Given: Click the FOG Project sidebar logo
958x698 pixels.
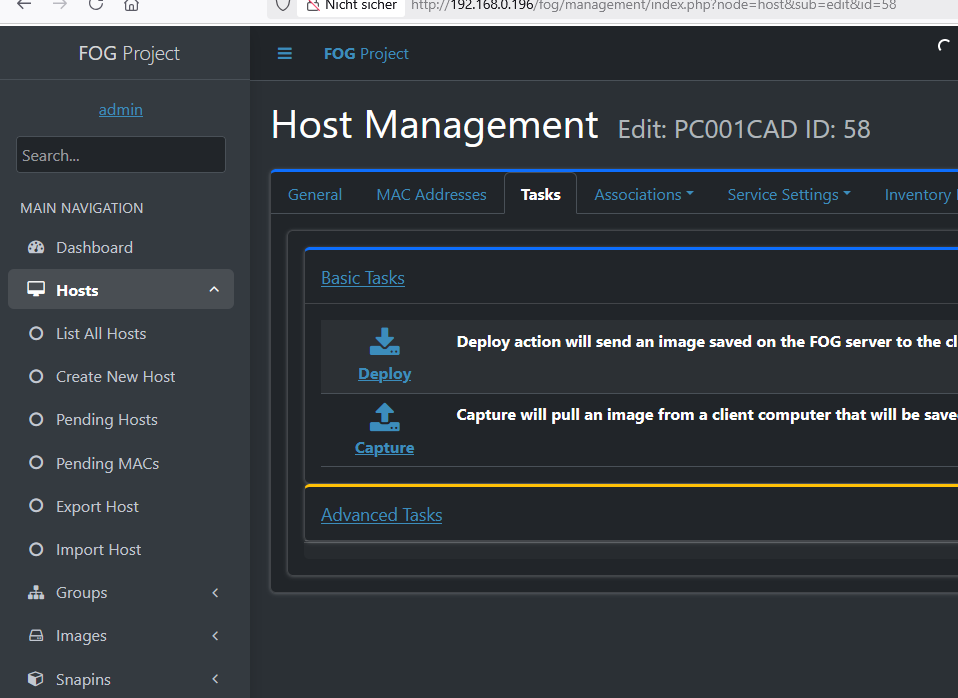Looking at the screenshot, I should coord(129,53).
